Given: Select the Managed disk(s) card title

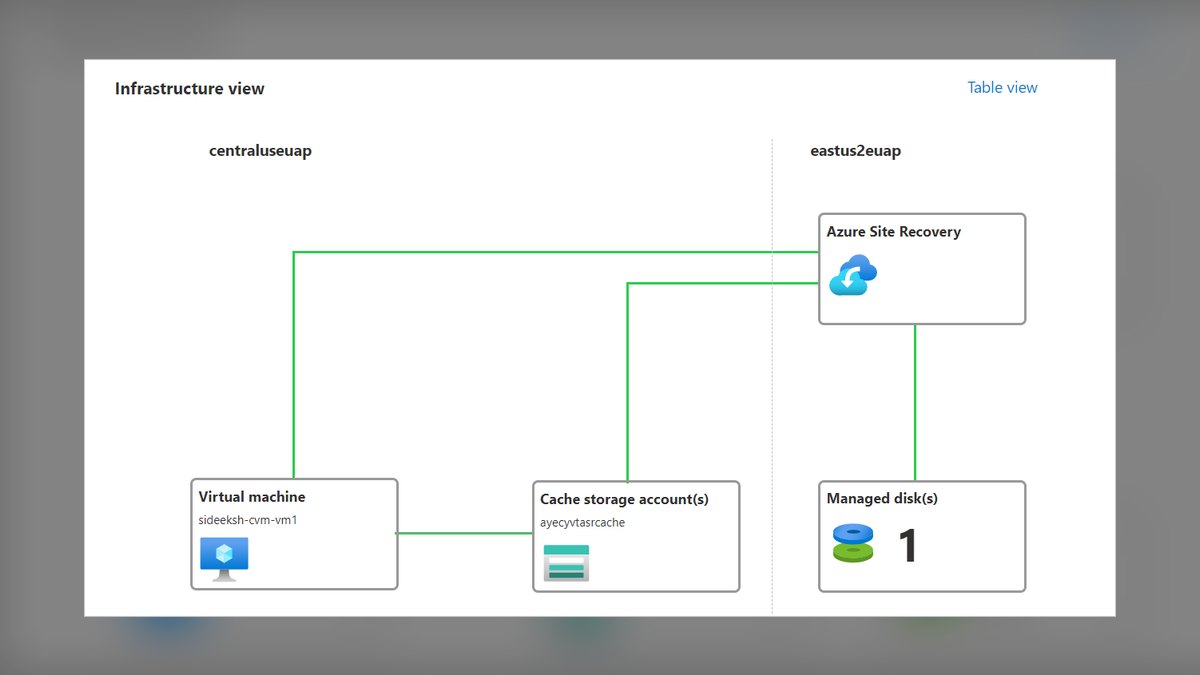Looking at the screenshot, I should [x=882, y=498].
